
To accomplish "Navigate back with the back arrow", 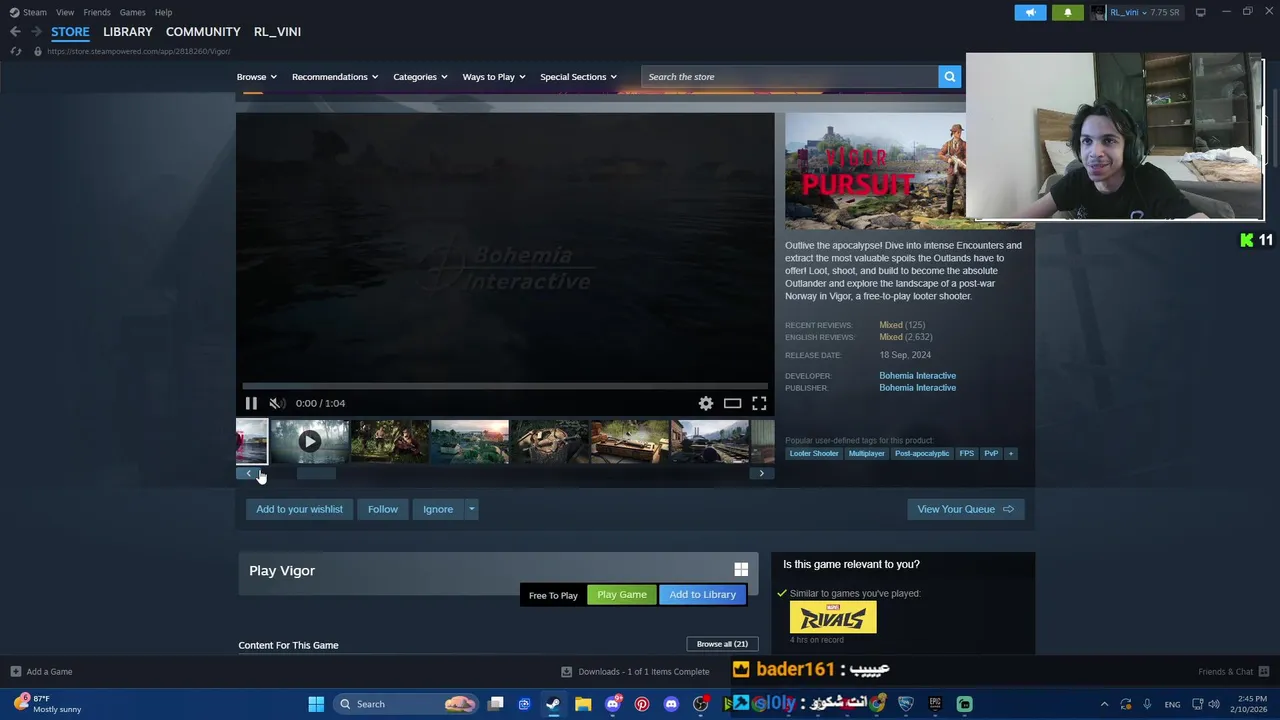I will pos(15,32).
